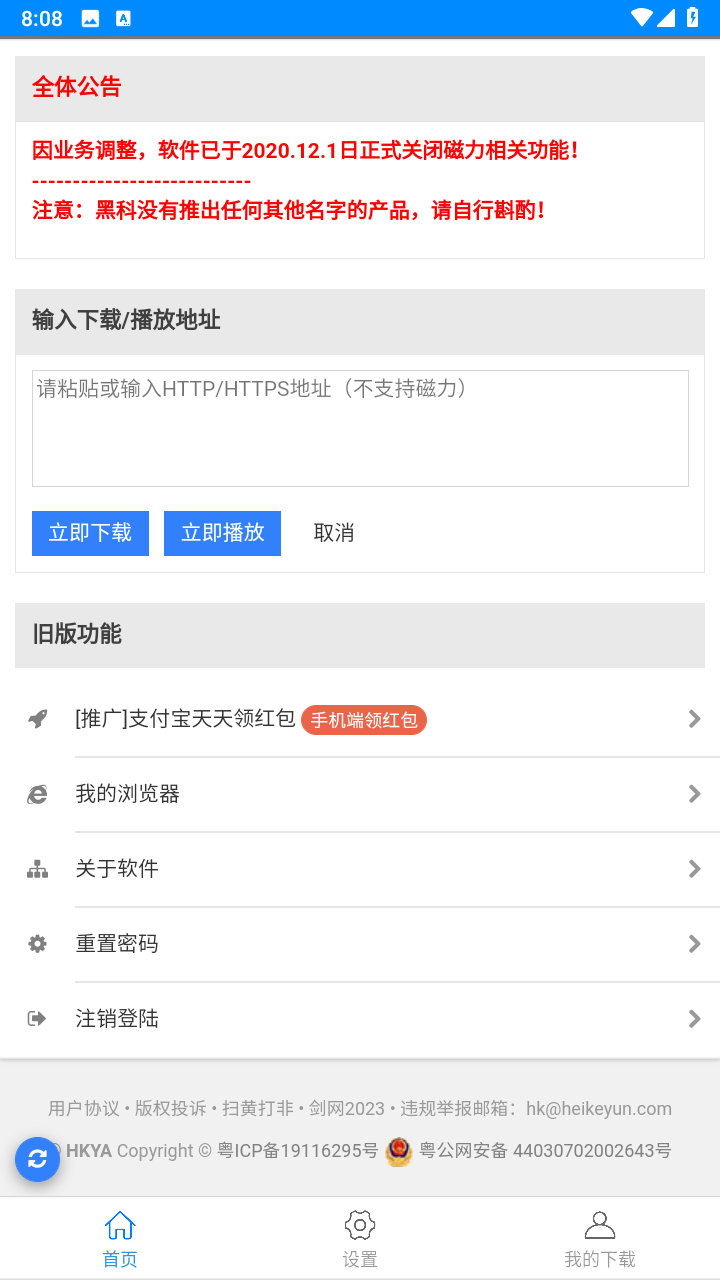The height and width of the screenshot is (1280, 720).
Task: Click the logout icon beside 注销登陆
Action: point(38,1019)
